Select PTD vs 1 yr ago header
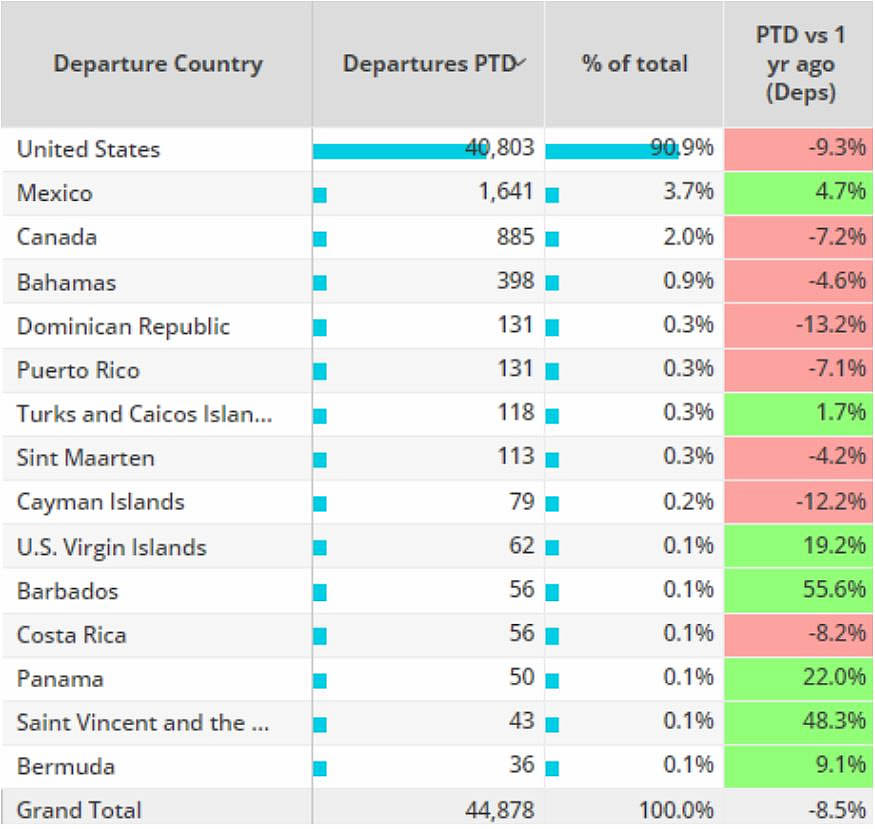875x829 pixels. [x=799, y=64]
